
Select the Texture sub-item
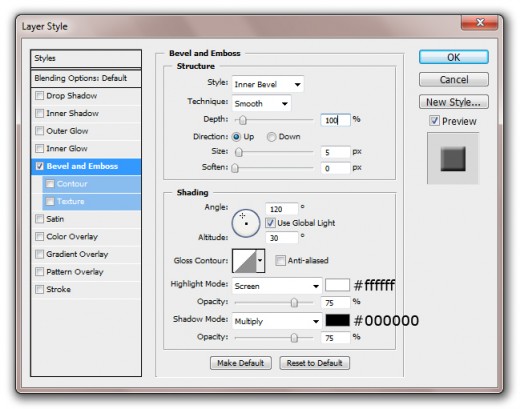(92, 201)
